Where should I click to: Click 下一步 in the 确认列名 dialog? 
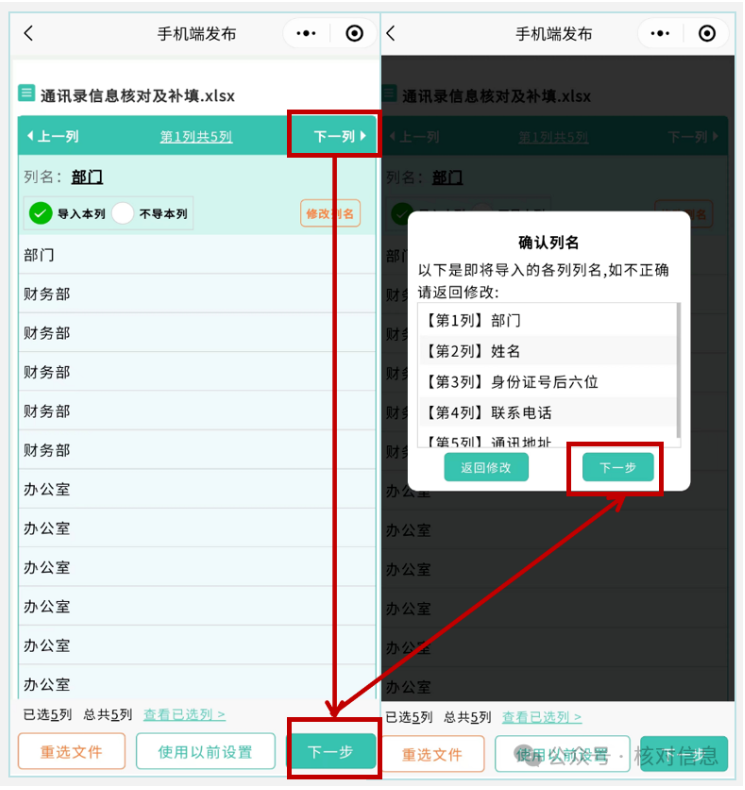618,467
